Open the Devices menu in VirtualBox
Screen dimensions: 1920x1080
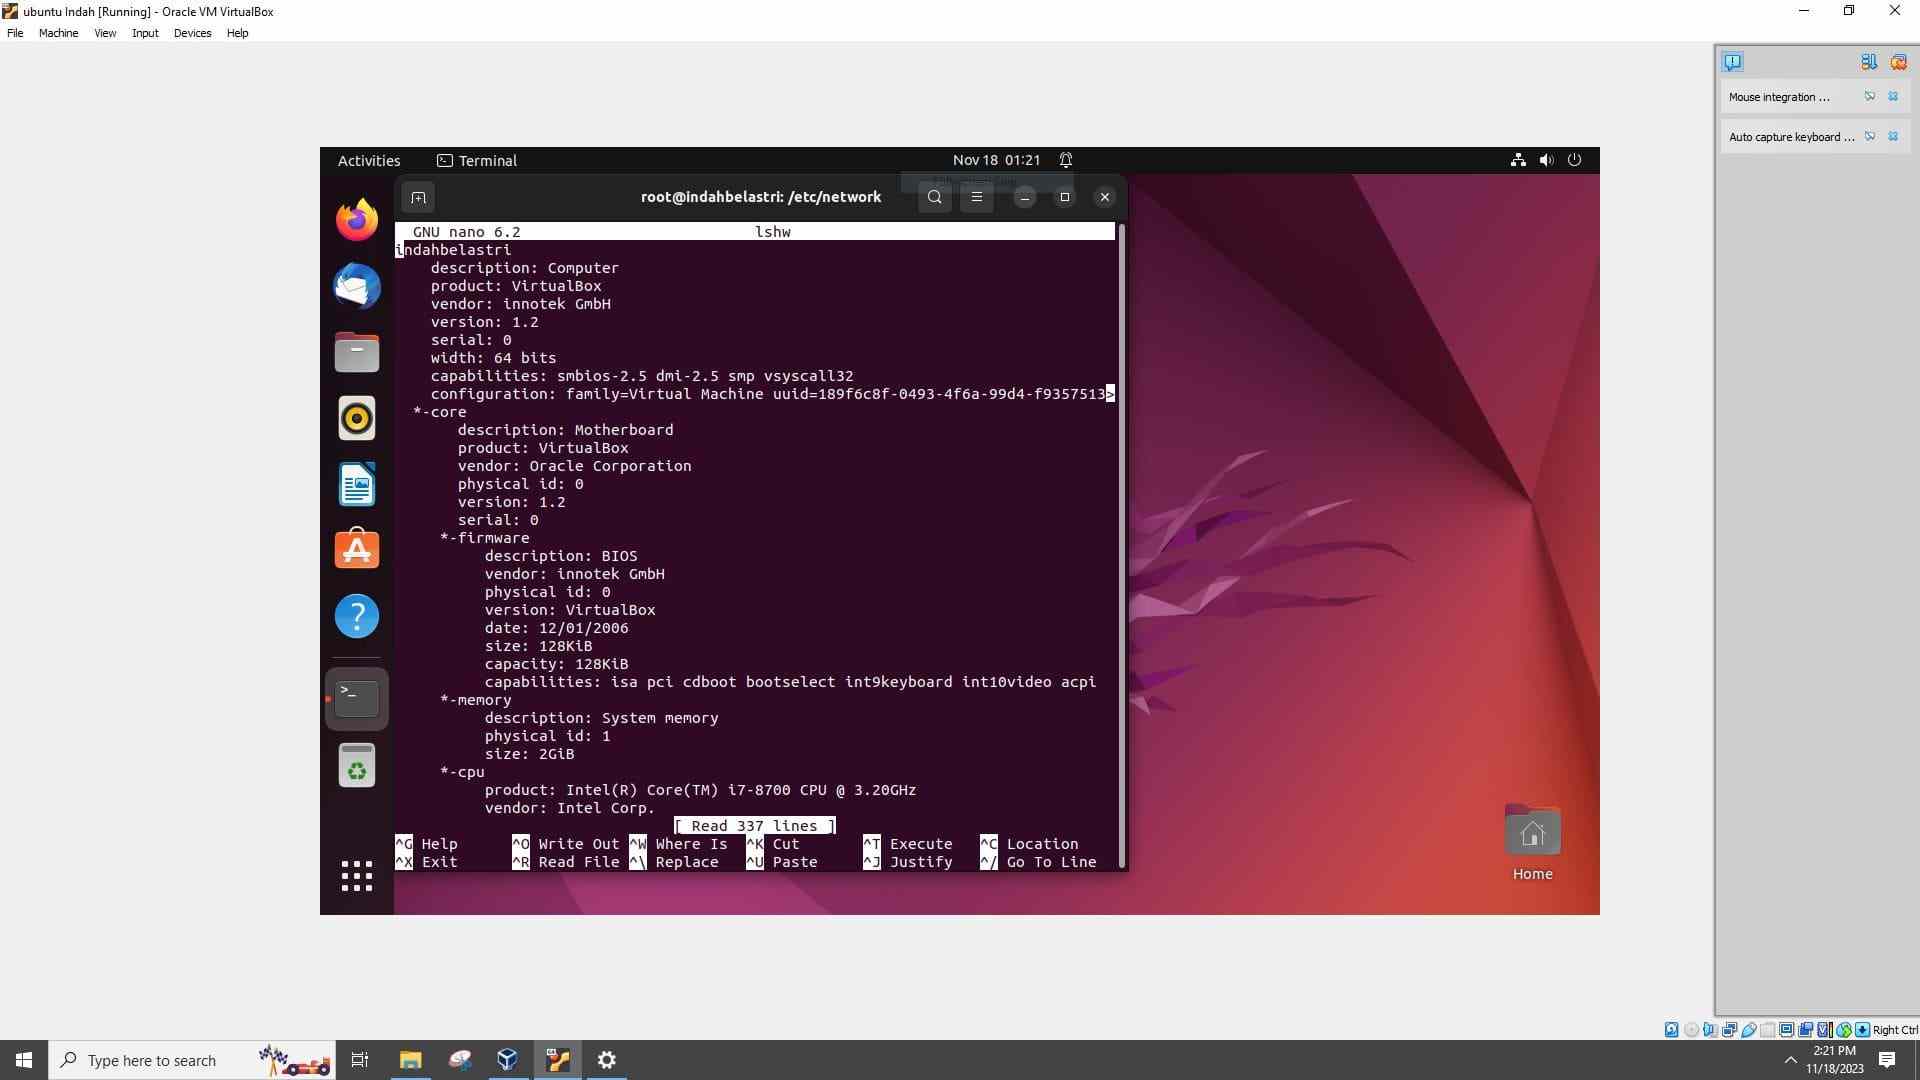point(192,33)
